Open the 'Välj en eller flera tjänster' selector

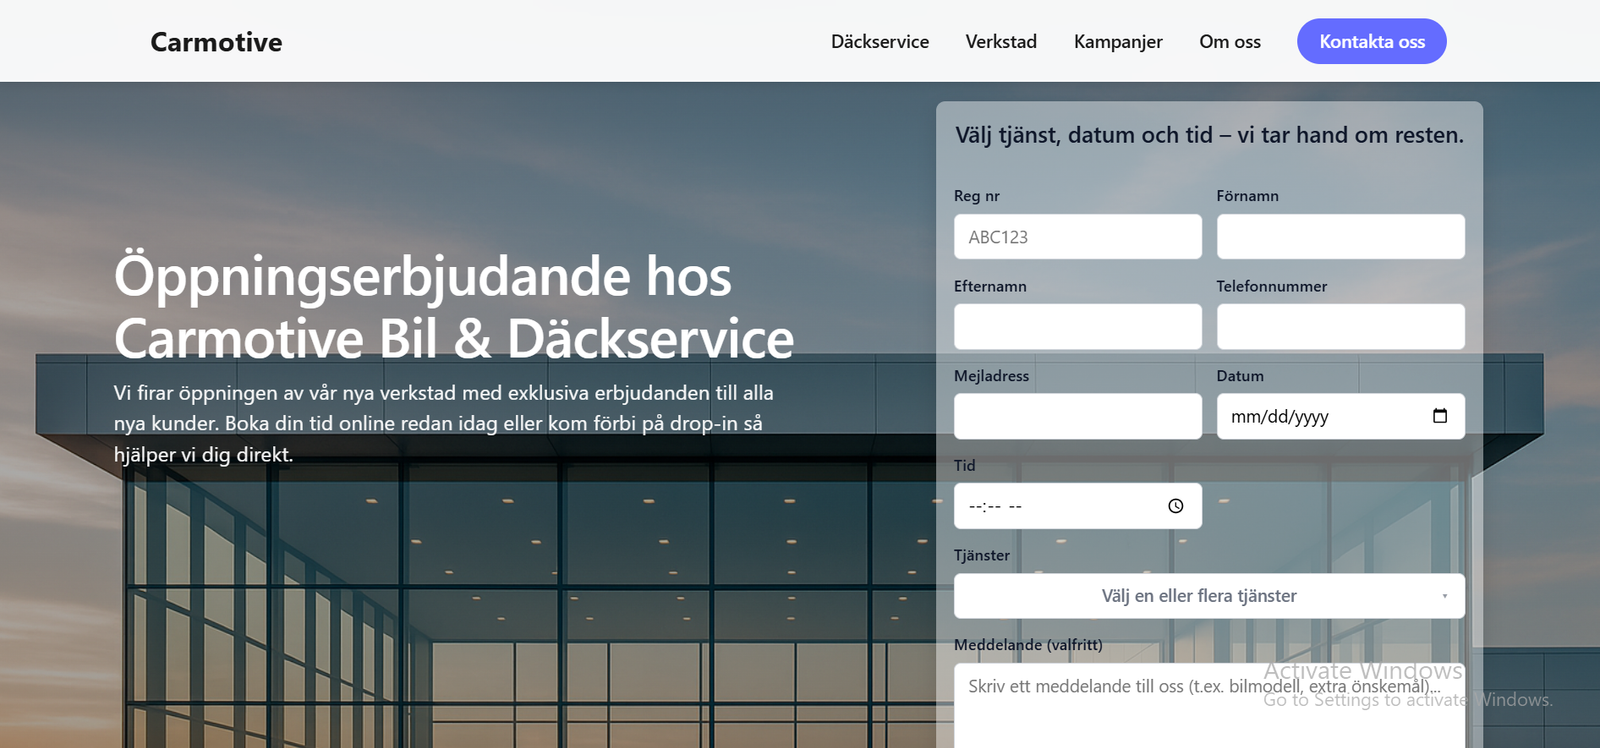click(1198, 596)
